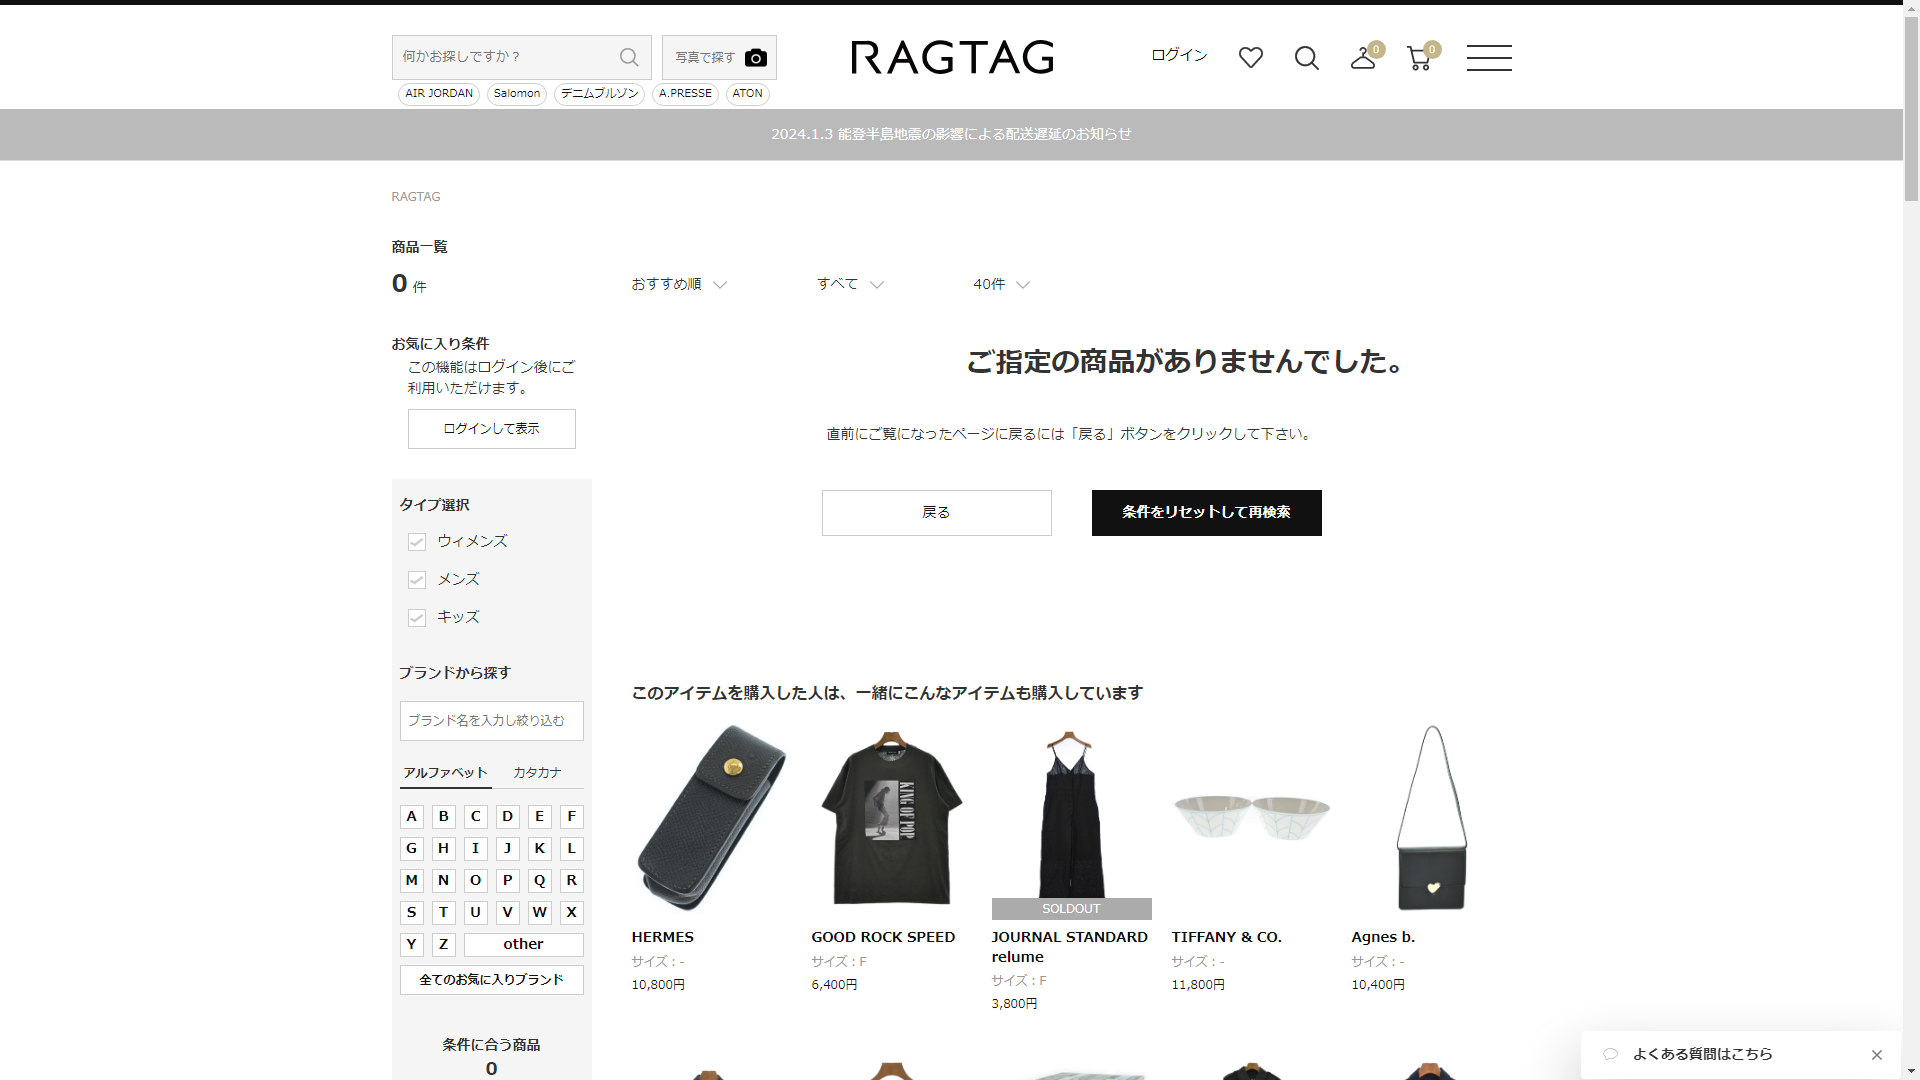Open the hamburger menu icon
Screen dimensions: 1920x1080
click(1488, 58)
